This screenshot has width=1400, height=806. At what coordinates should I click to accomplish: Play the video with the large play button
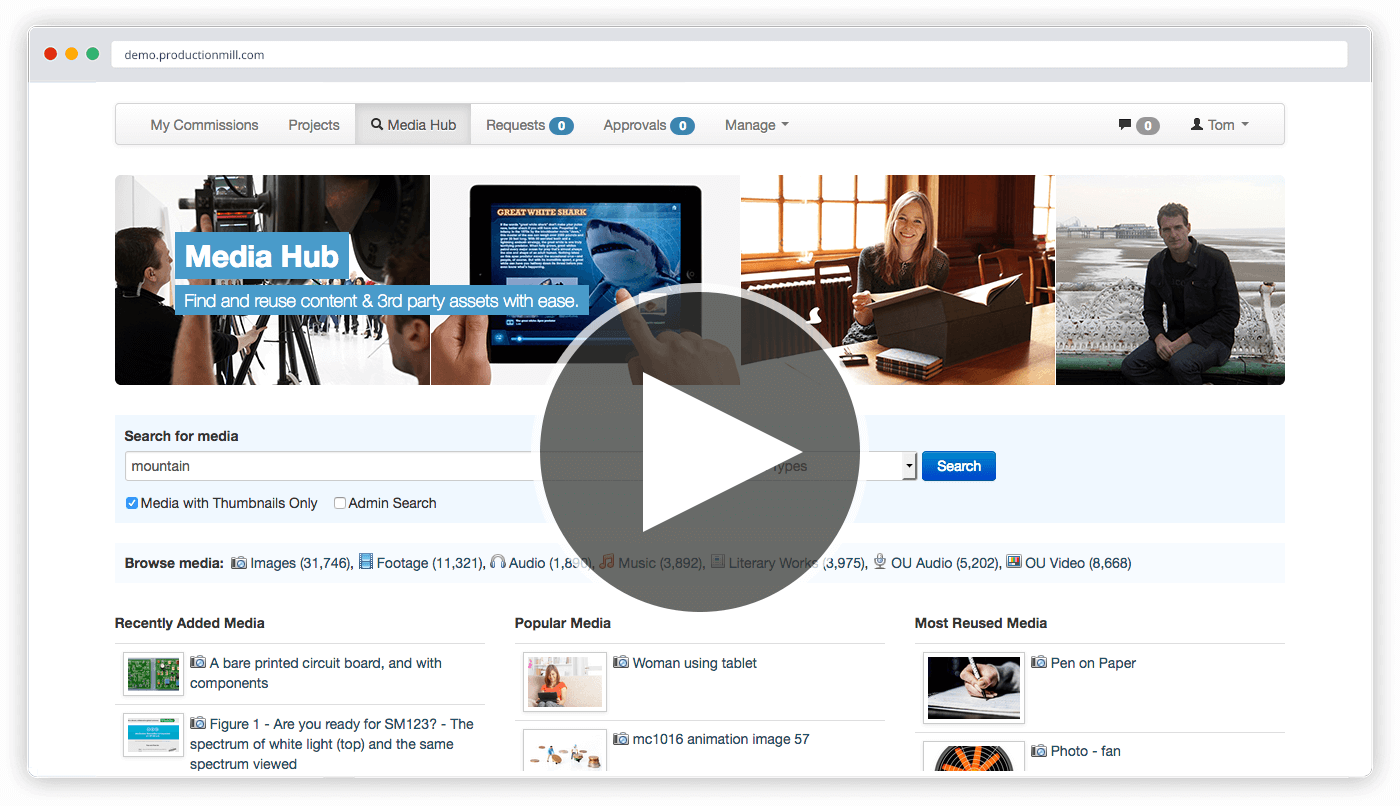pos(700,452)
